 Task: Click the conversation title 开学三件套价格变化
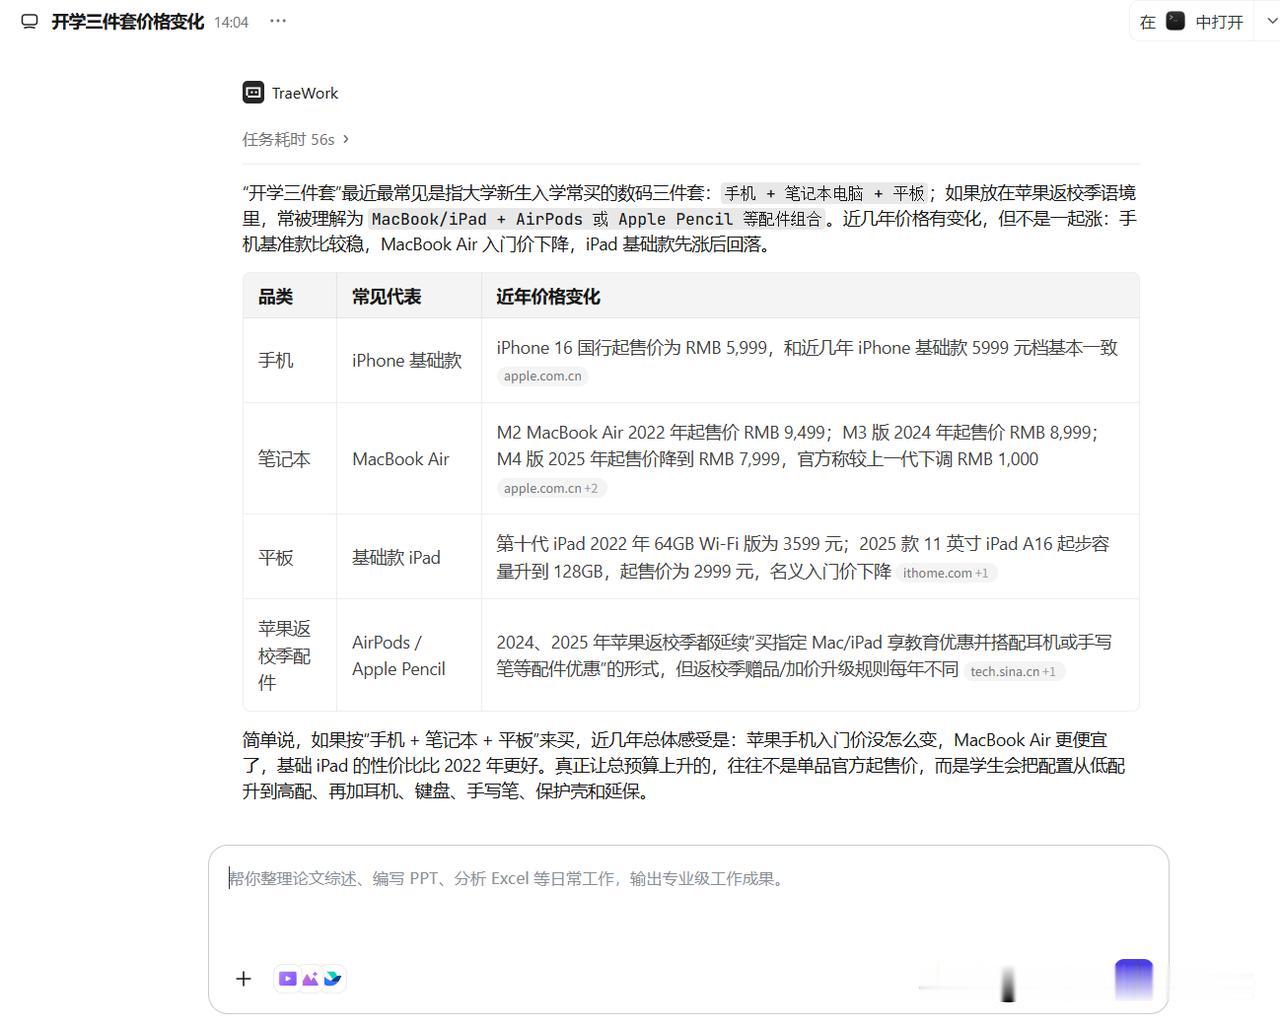128,22
